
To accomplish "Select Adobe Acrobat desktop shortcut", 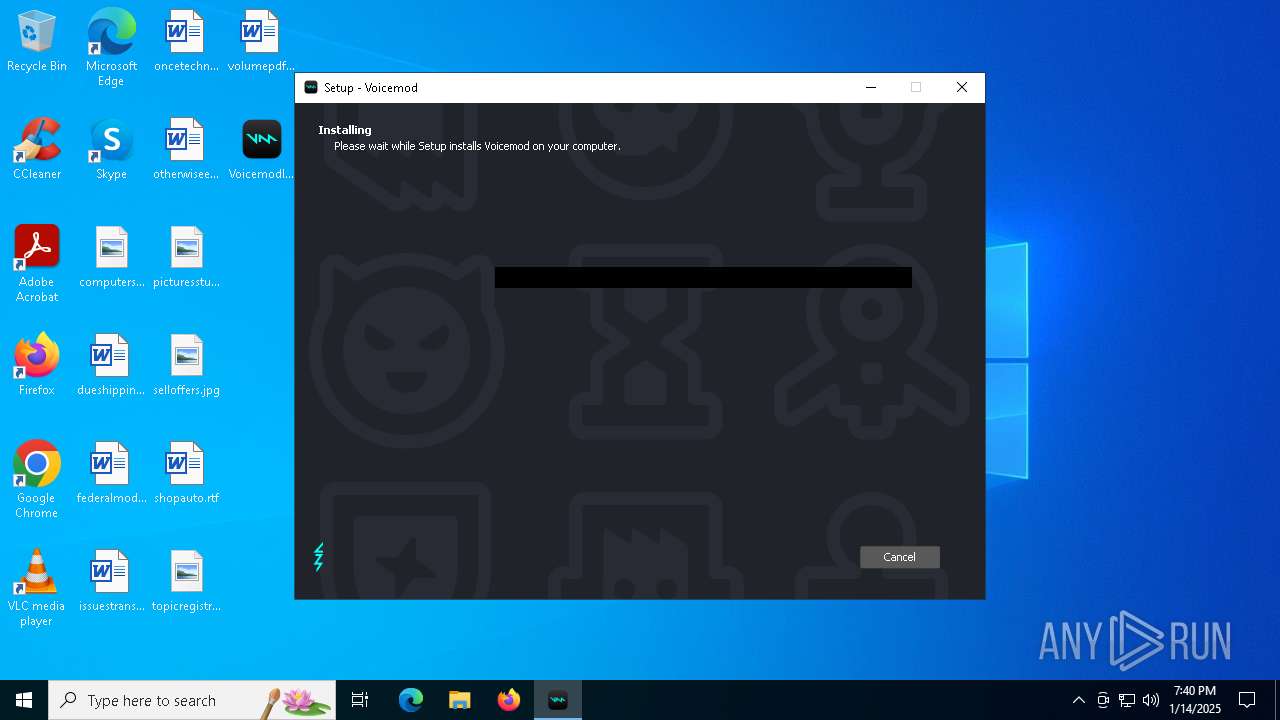I will [x=37, y=264].
